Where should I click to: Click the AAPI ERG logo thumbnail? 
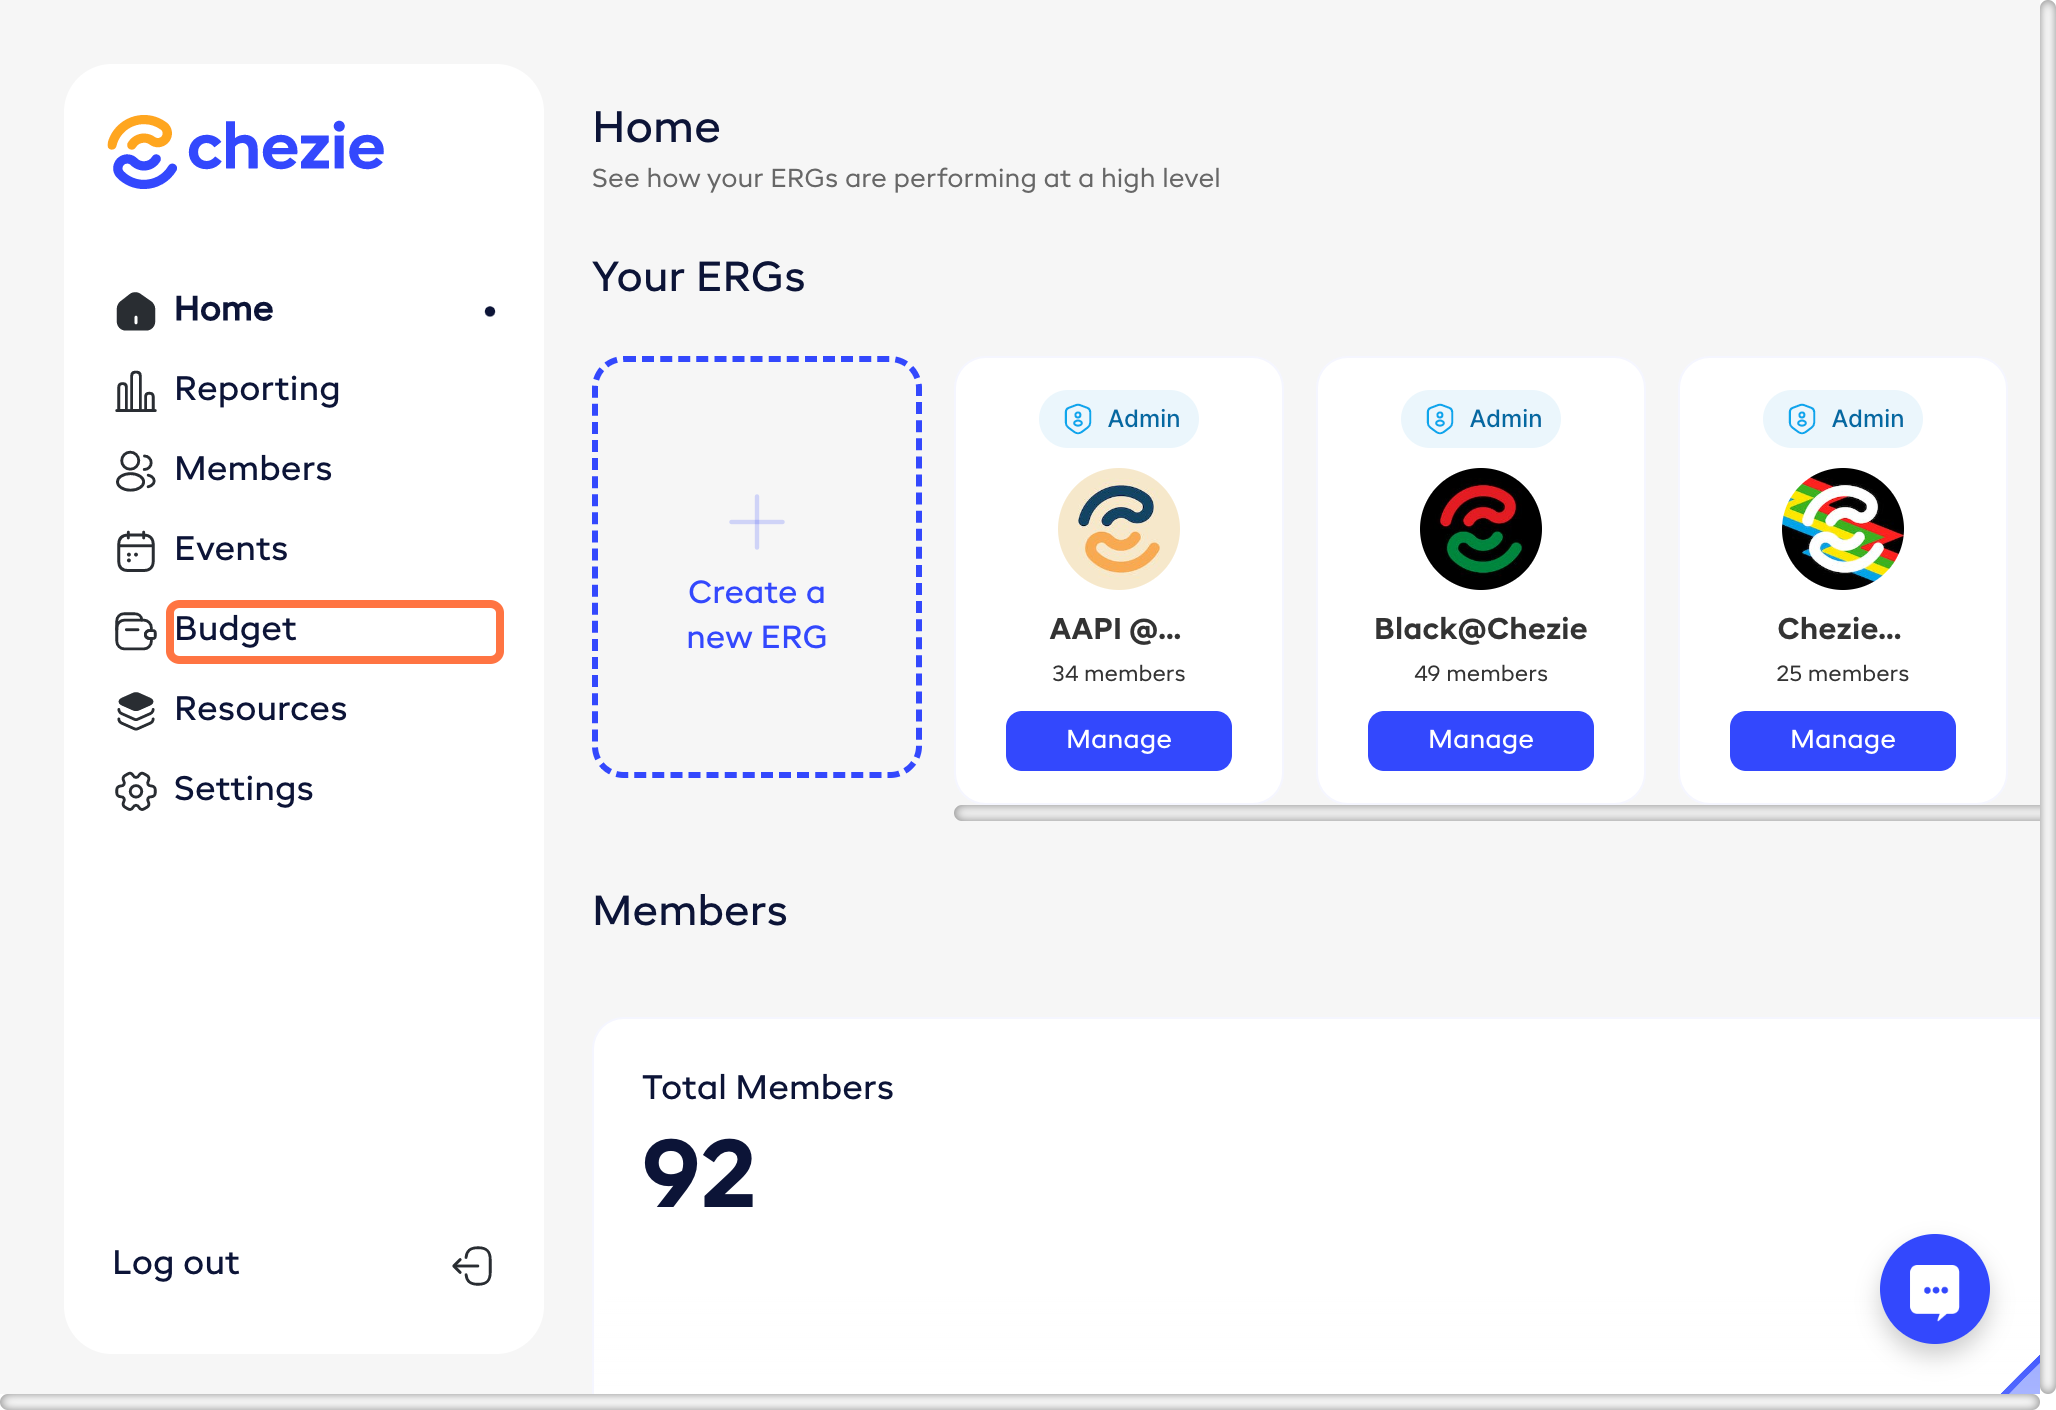pyautogui.click(x=1118, y=529)
